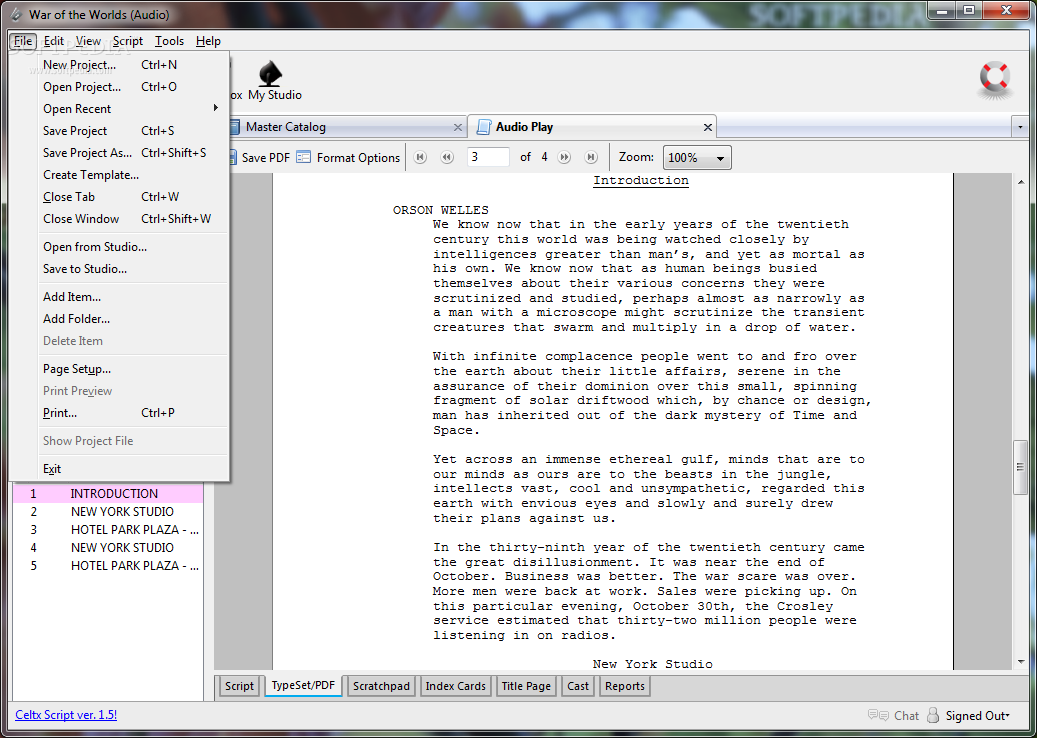Go to first page navigation icon
This screenshot has height=738, width=1037.
[x=420, y=157]
